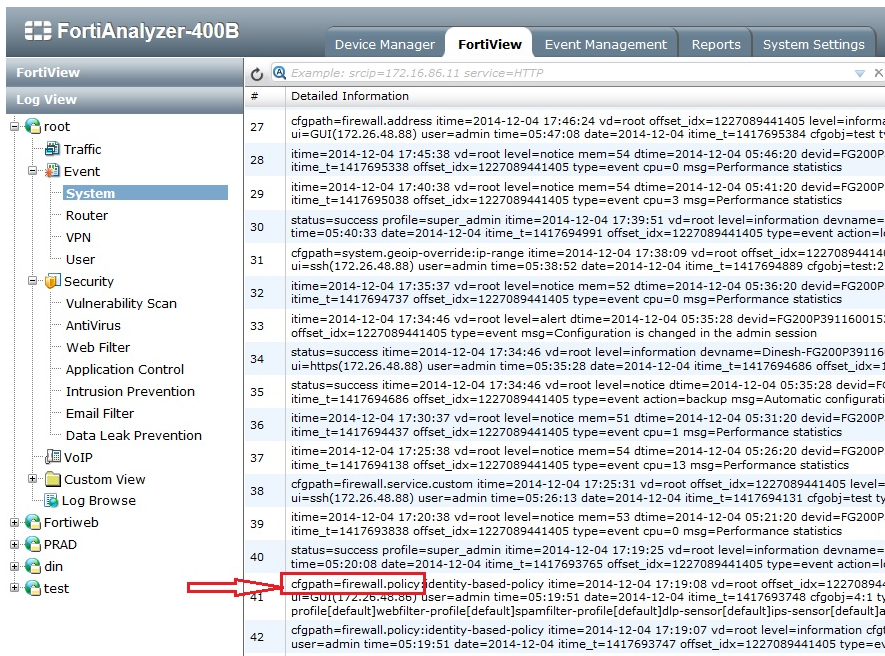Collapse the root tree node
Image resolution: width=885 pixels, height=656 pixels.
pyautogui.click(x=15, y=126)
